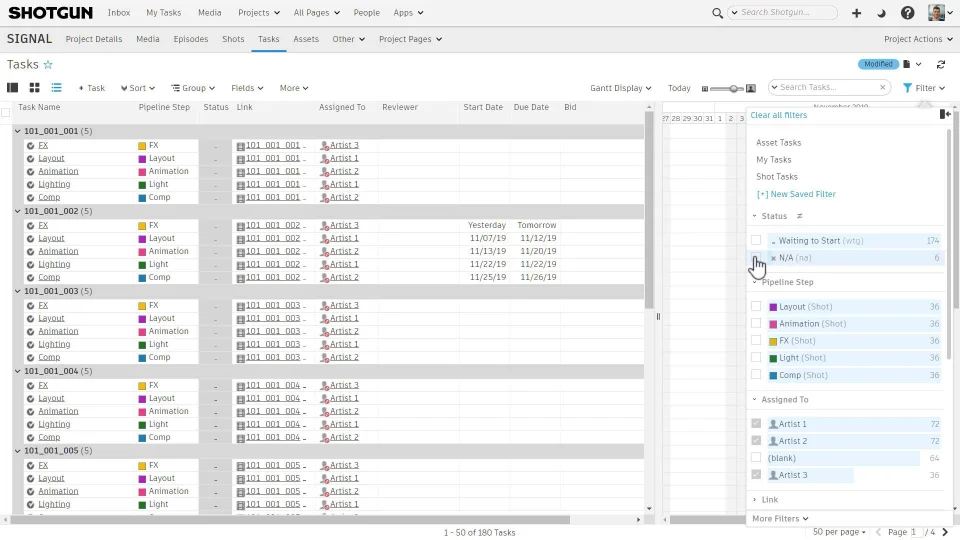Click the Gantt zoom-out small icon
The image size is (960, 540).
pos(705,89)
